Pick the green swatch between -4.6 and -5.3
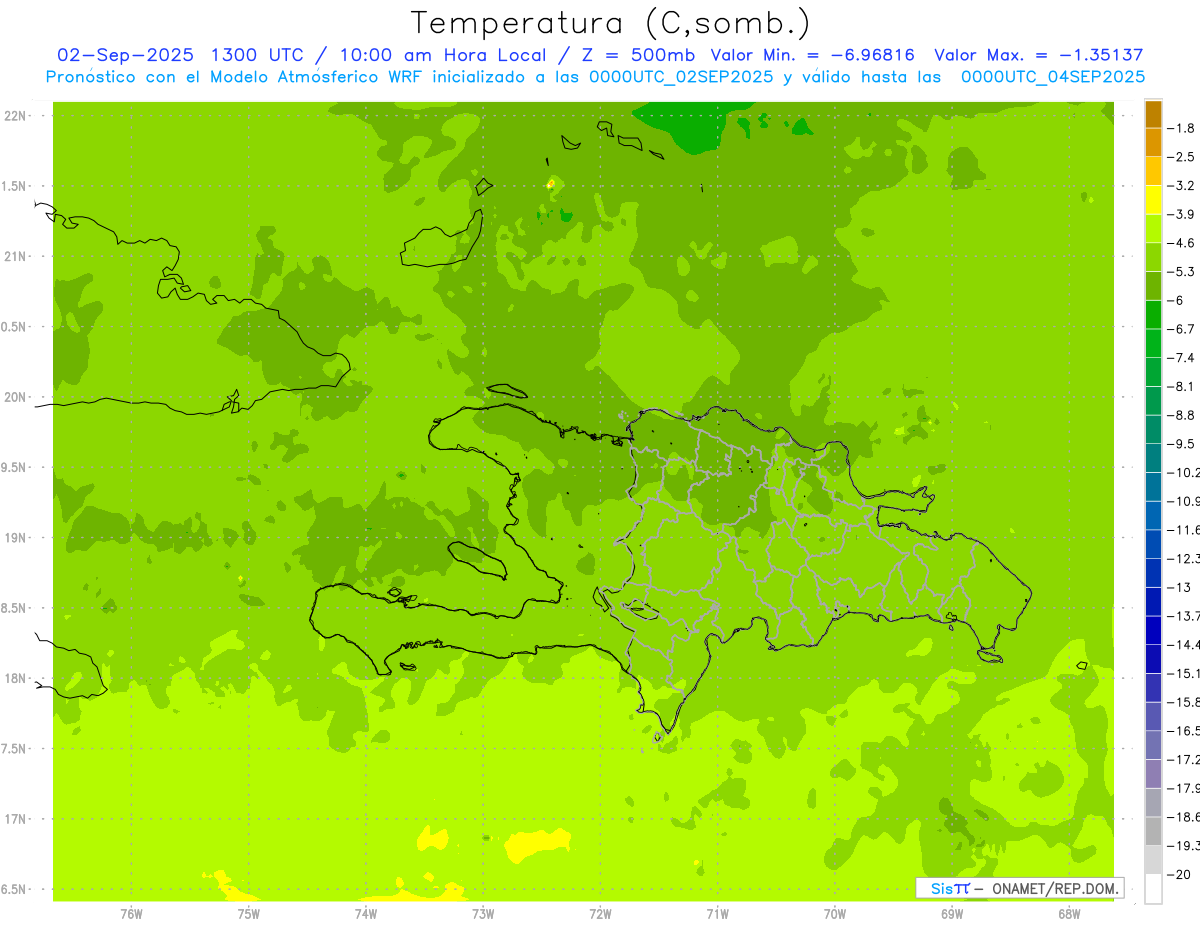Image resolution: width=1200 pixels, height=927 pixels. tap(1153, 257)
